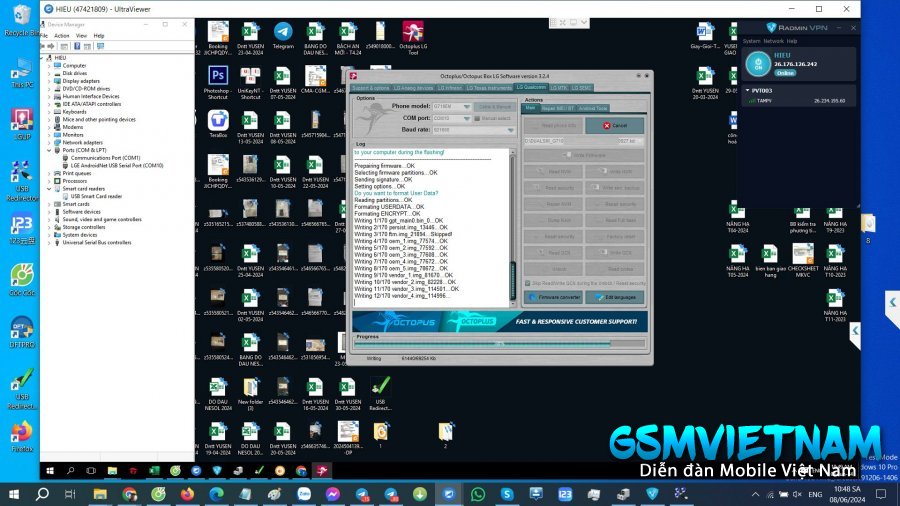The image size is (900, 506).
Task: Open UniKeyNT shortcut icon
Action: (x=250, y=83)
